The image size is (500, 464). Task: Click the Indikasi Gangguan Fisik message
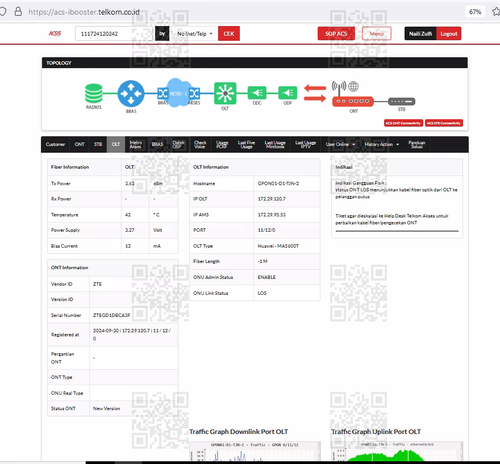pyautogui.click(x=396, y=190)
